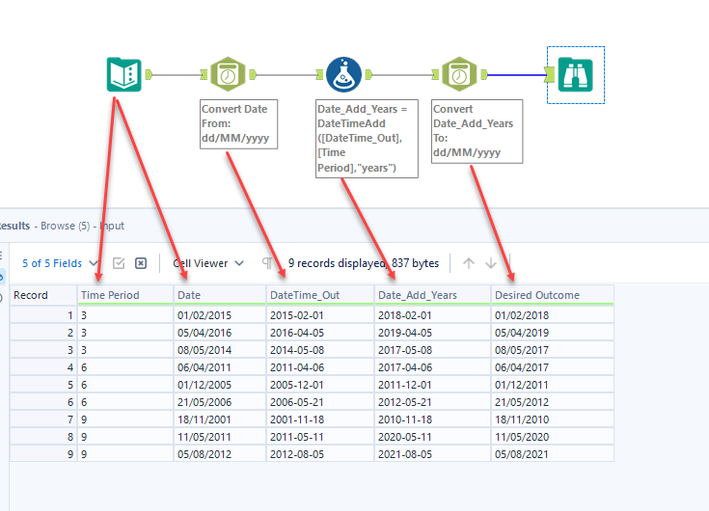Viewport: 709px width, 511px height.
Task: Select Desired Outcome cell 01/02/2018
Action: tap(553, 315)
